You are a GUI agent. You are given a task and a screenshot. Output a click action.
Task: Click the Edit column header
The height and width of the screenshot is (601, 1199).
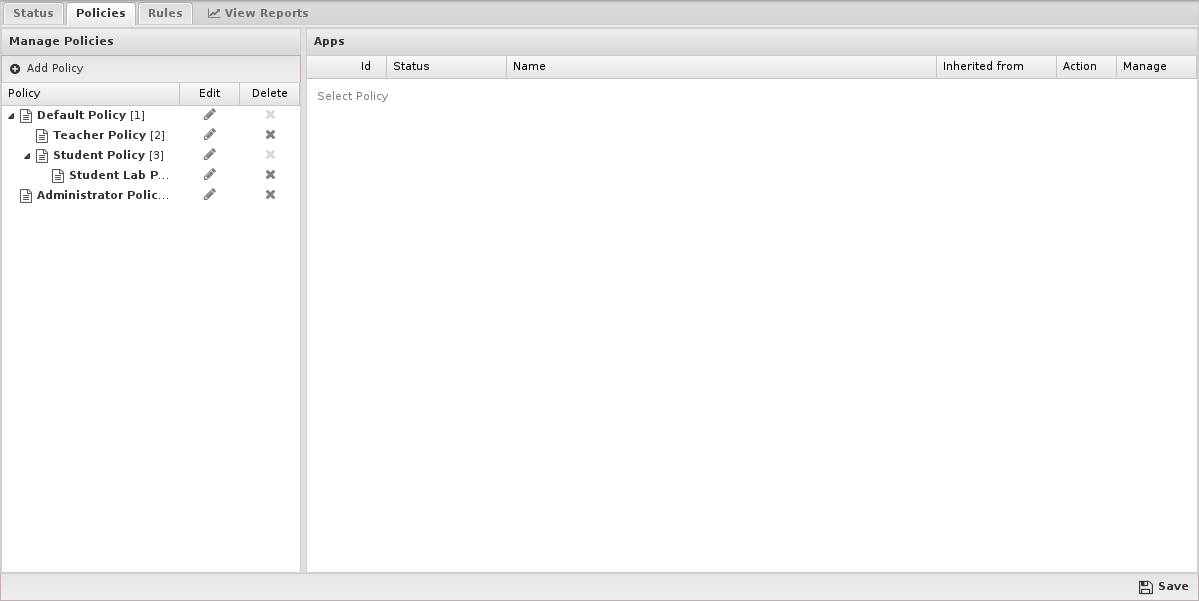click(x=210, y=93)
